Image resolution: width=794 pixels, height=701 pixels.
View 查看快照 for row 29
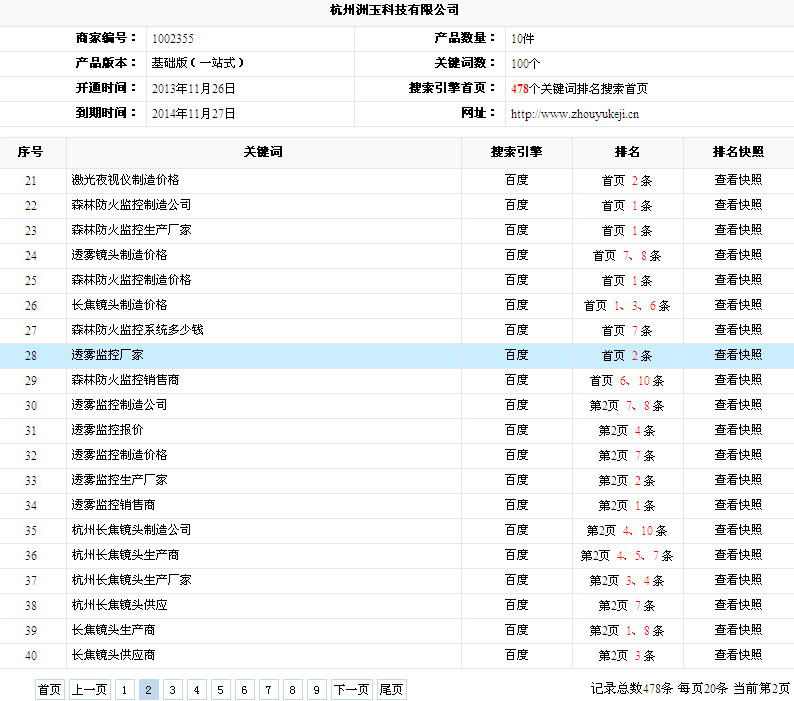click(x=738, y=380)
